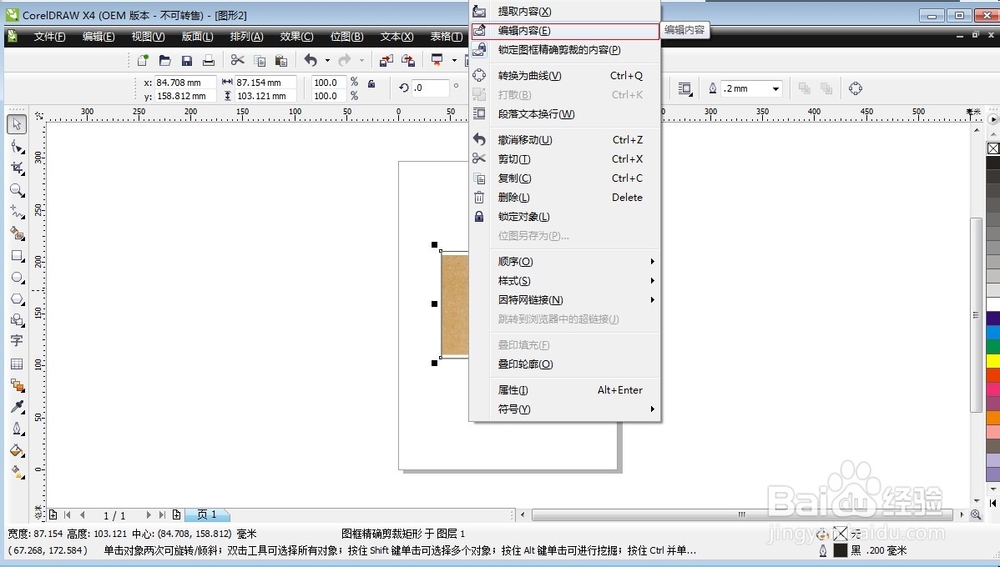
Task: Click the x position field 84.708 mm
Action: [186, 82]
